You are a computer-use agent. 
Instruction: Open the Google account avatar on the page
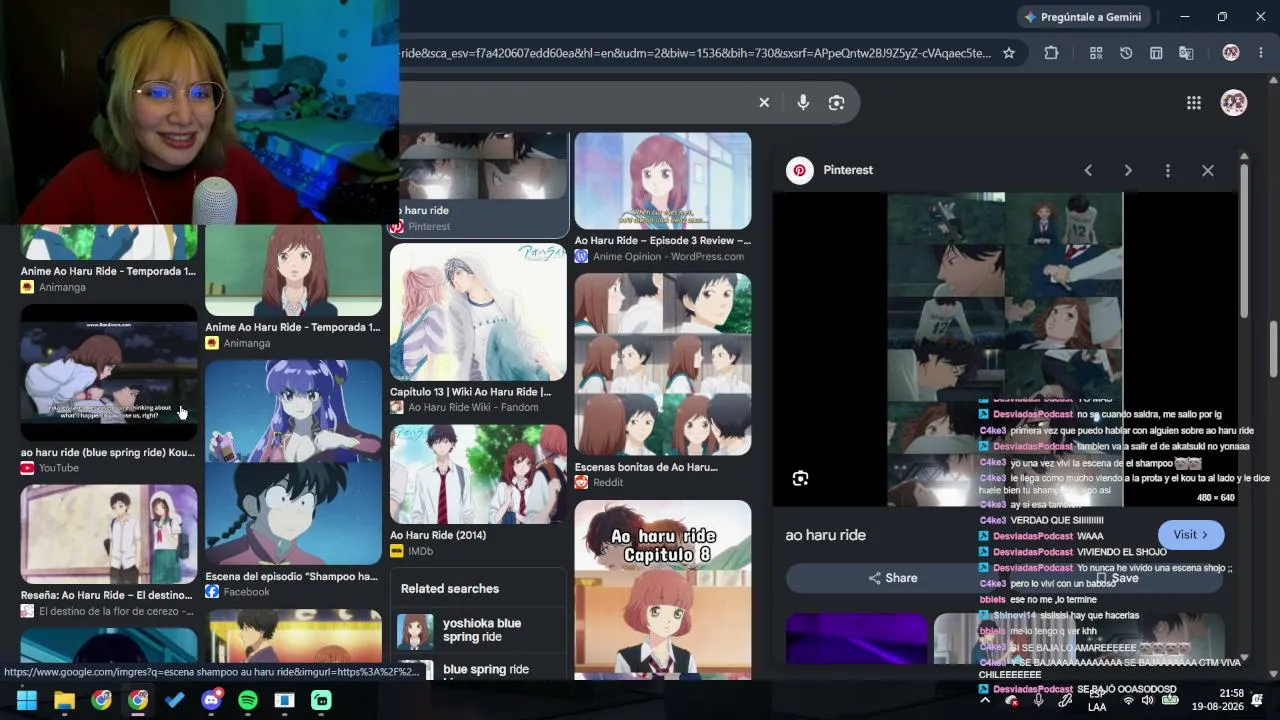(1233, 102)
